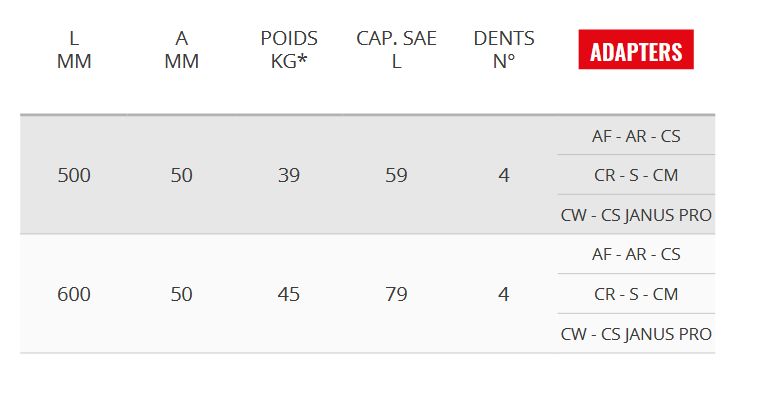Click CR - S - CM in the 500 row
Image resolution: width=773 pixels, height=407 pixels.
click(636, 175)
